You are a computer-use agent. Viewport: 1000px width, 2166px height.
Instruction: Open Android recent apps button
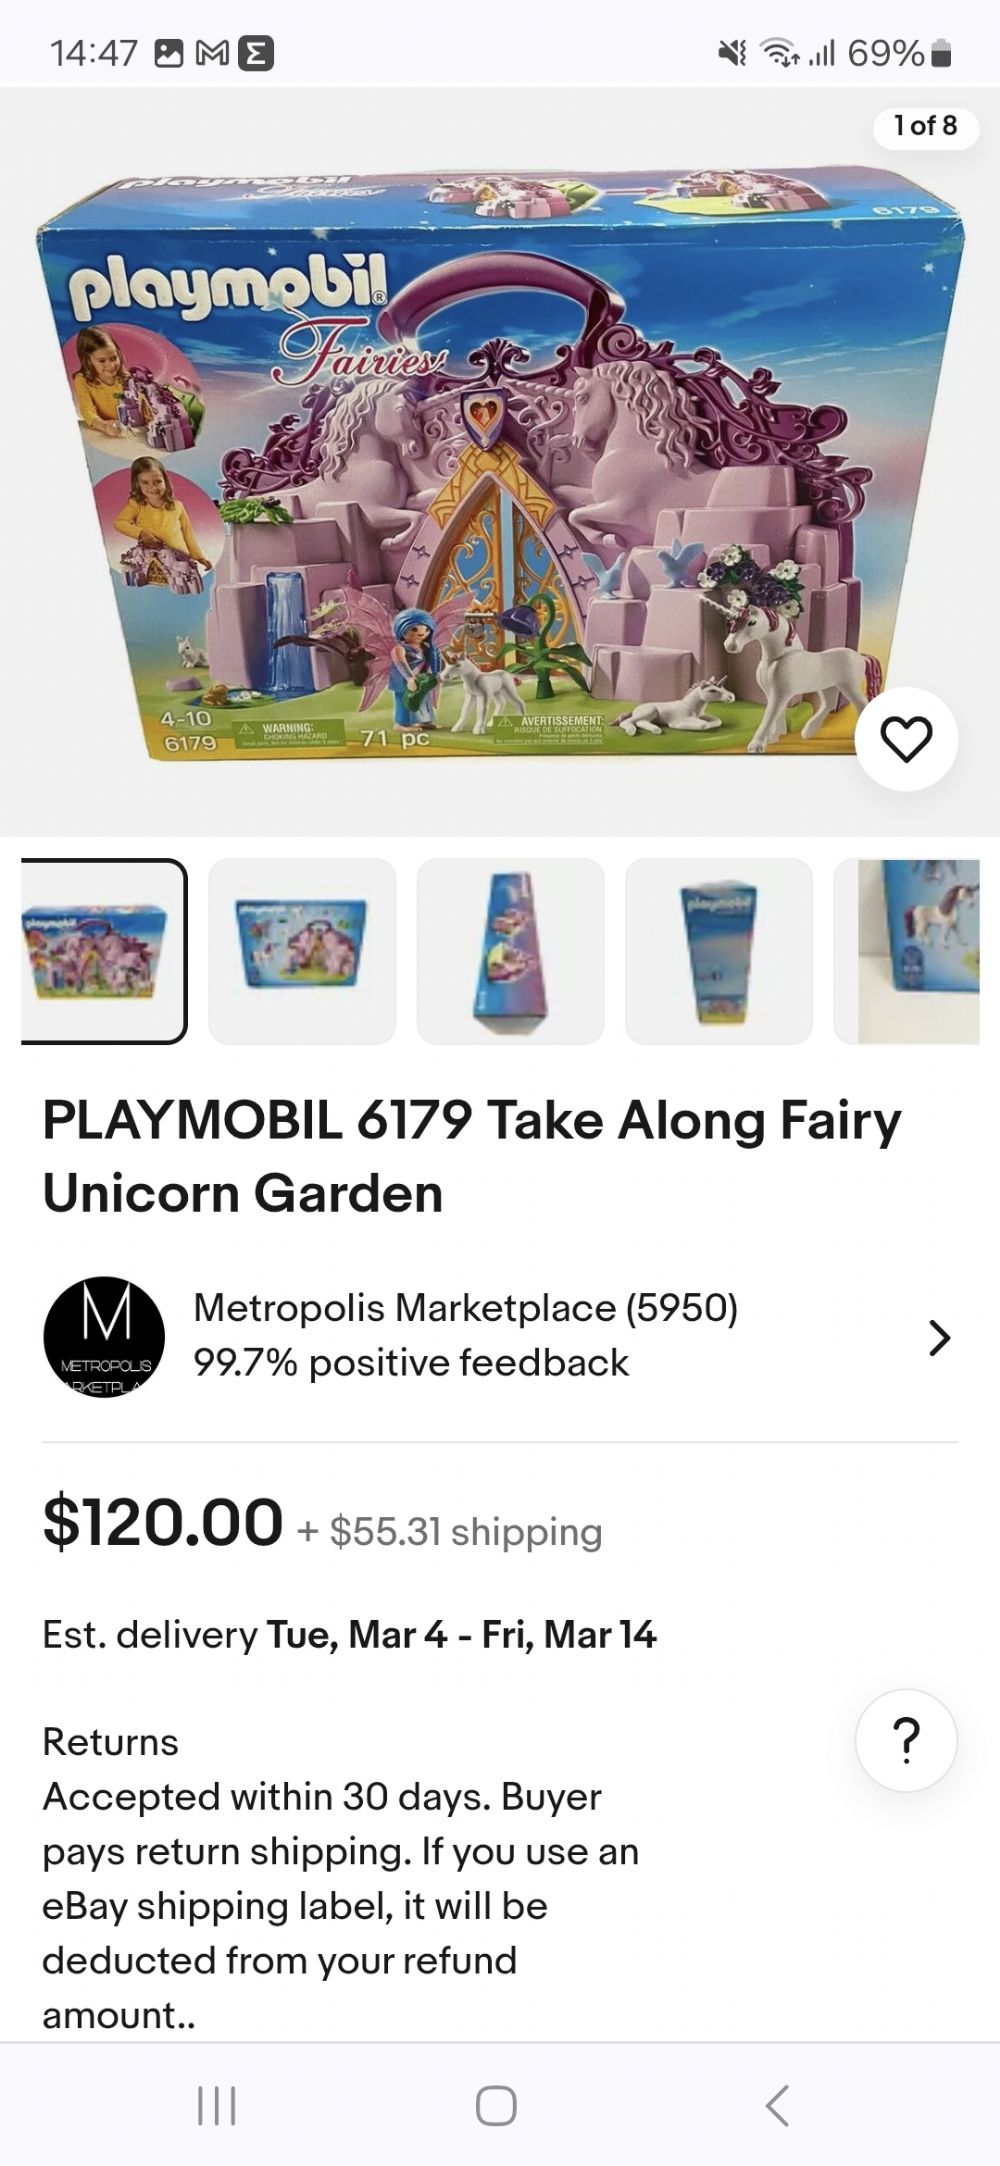point(216,2105)
